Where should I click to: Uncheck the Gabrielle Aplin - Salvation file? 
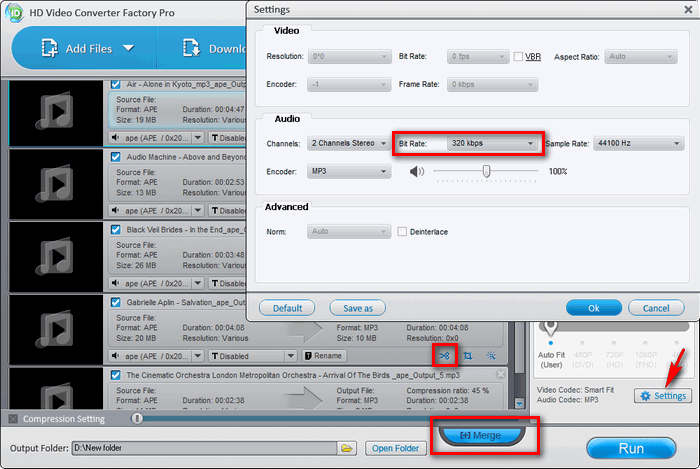(x=116, y=302)
